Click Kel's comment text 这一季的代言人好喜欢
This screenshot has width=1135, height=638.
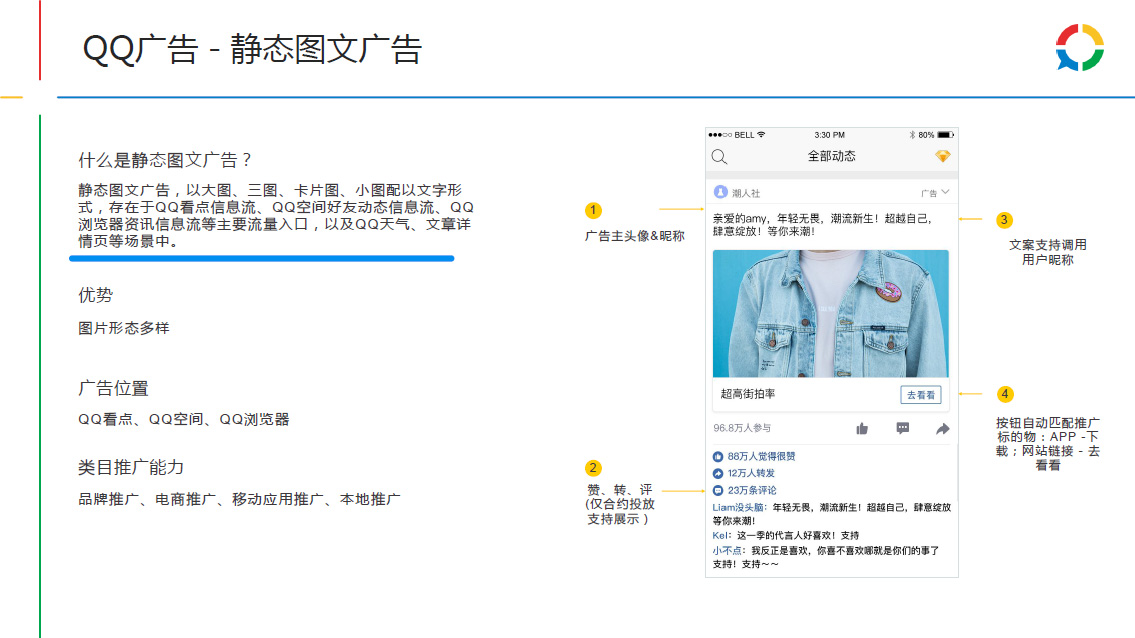click(798, 536)
